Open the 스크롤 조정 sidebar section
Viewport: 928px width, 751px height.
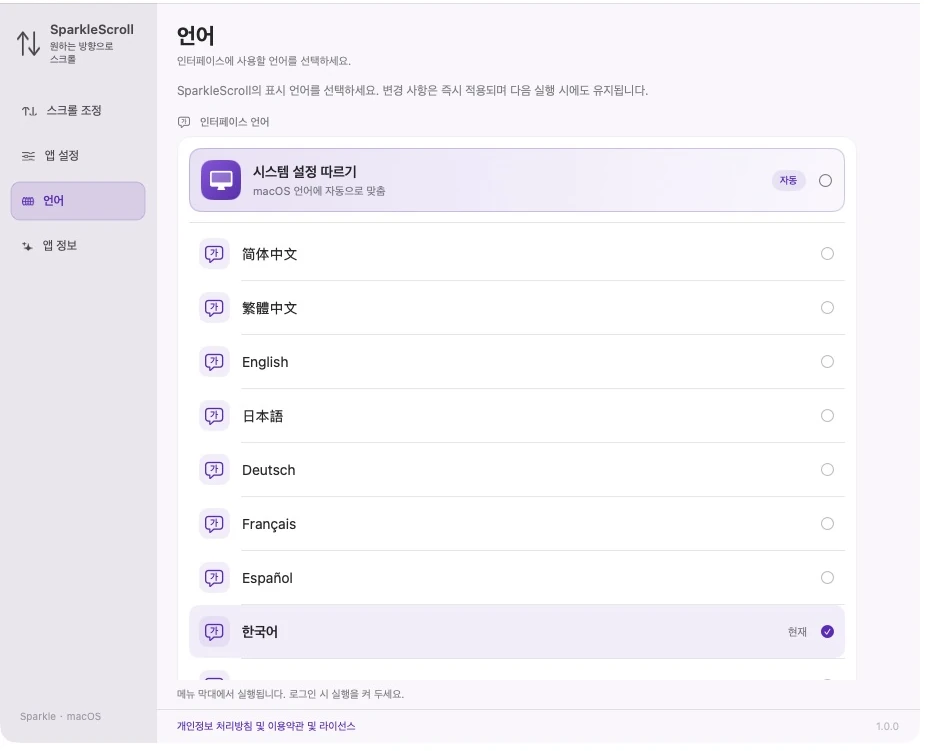[78, 111]
